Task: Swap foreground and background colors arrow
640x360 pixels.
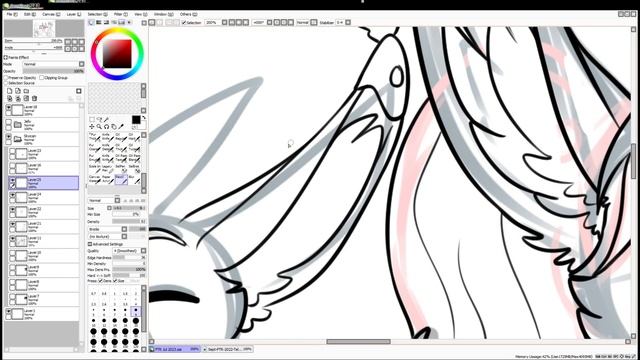Action: tap(144, 118)
